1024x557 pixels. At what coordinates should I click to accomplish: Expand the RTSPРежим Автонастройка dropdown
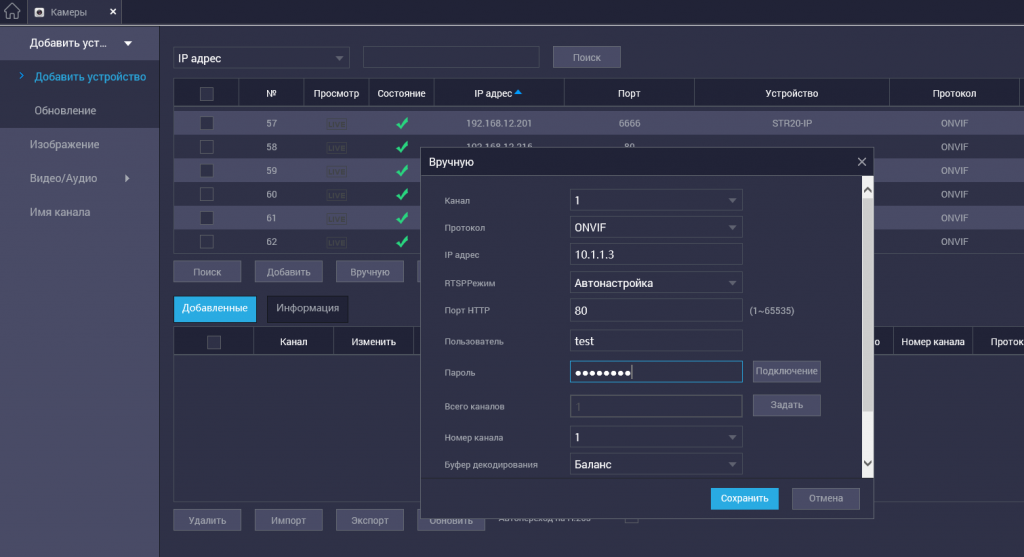[x=656, y=283]
